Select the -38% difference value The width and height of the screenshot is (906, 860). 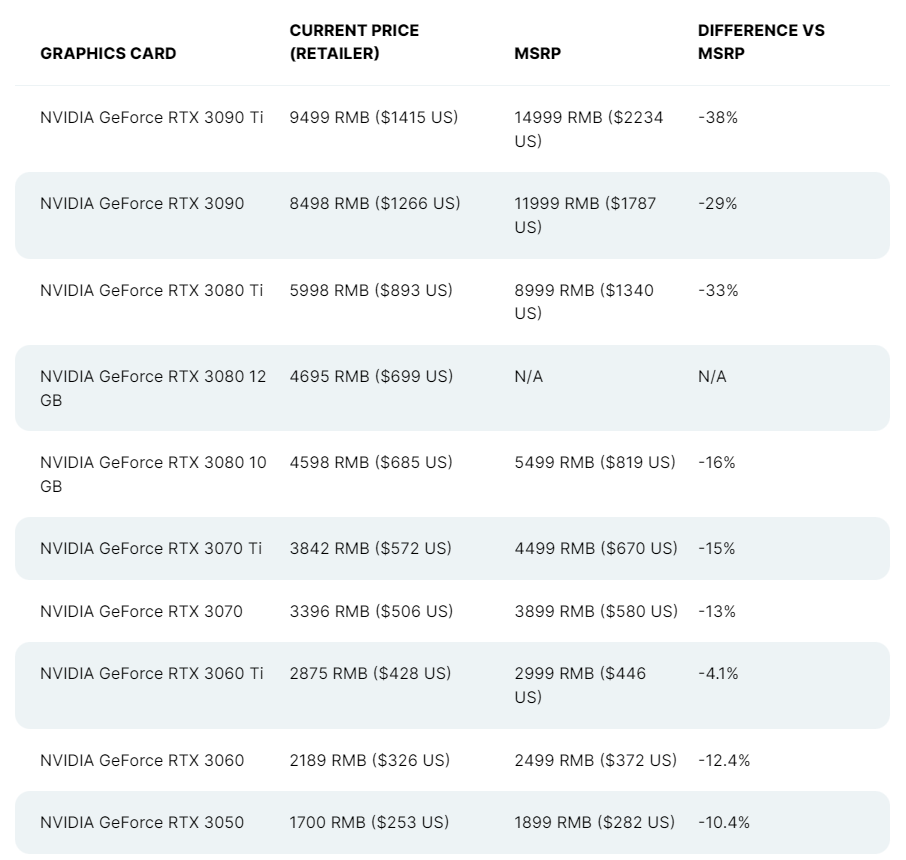coord(717,118)
